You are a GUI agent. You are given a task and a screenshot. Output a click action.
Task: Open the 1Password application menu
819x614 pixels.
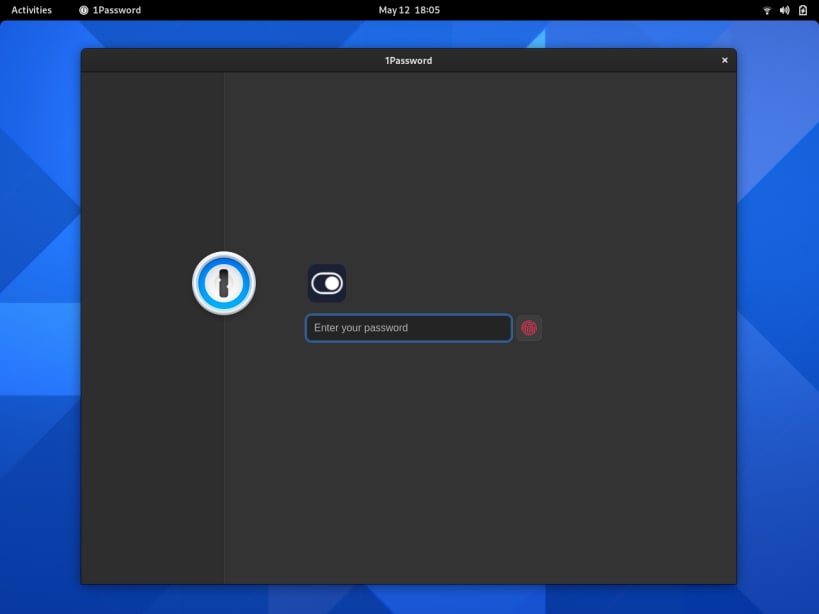click(x=109, y=10)
